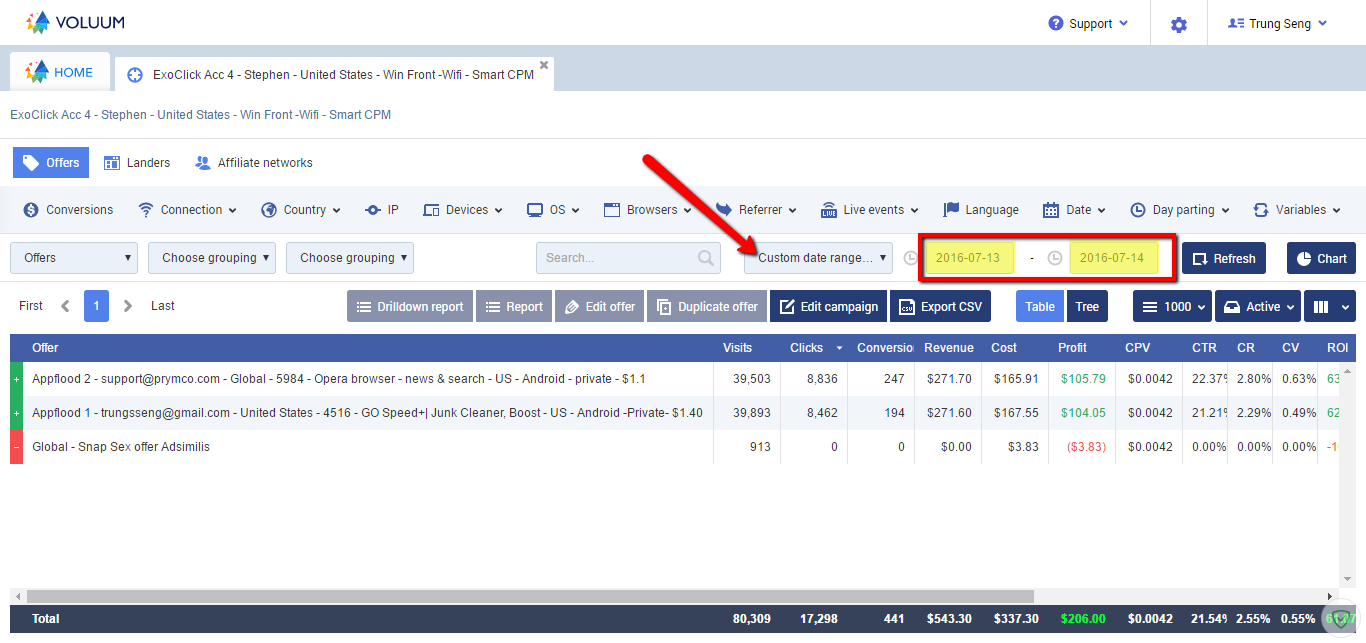Open the settings gear icon
The height and width of the screenshot is (643, 1366).
[x=1179, y=24]
